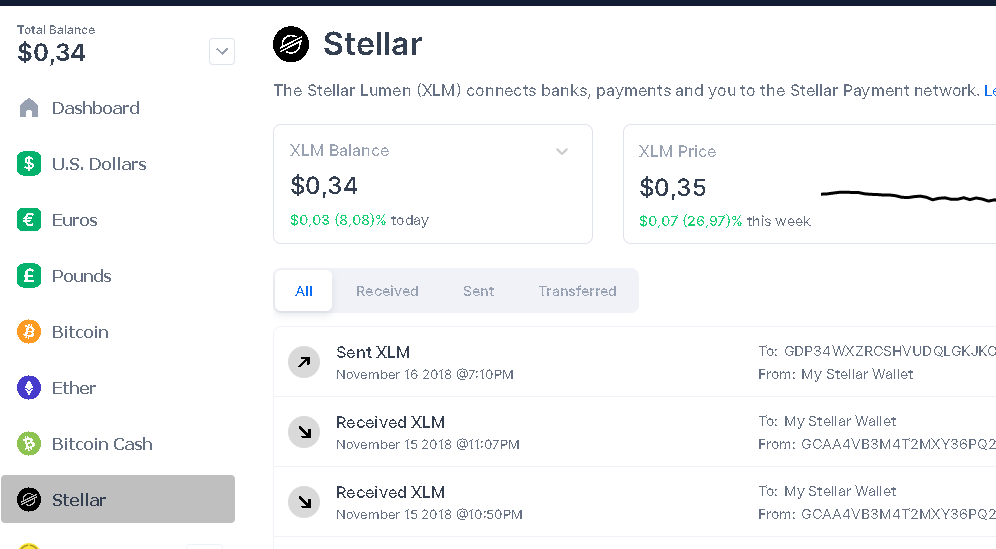
Task: Click the Pounds currency icon
Action: (x=29, y=276)
